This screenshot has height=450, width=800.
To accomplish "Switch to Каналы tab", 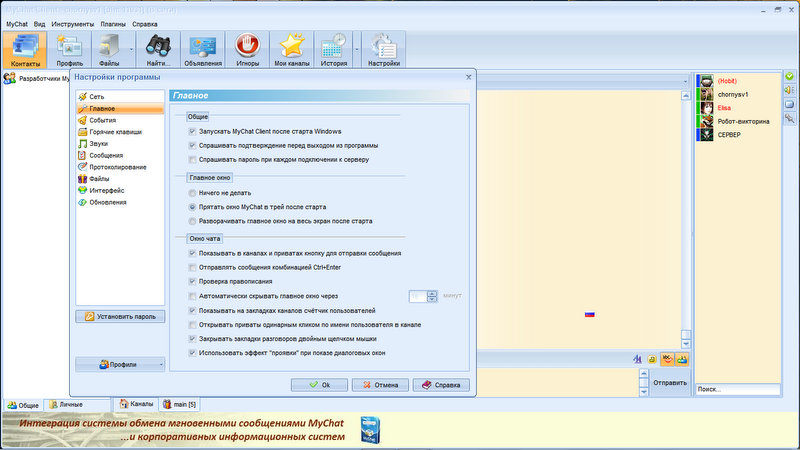I will (136, 404).
